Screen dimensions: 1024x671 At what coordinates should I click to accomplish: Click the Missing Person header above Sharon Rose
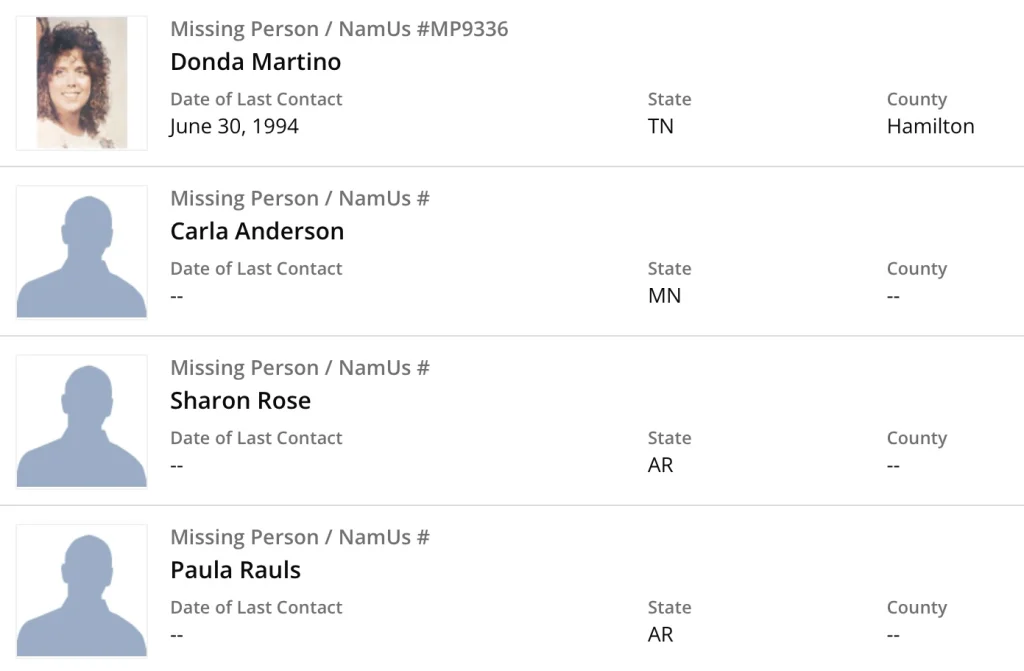click(x=299, y=367)
